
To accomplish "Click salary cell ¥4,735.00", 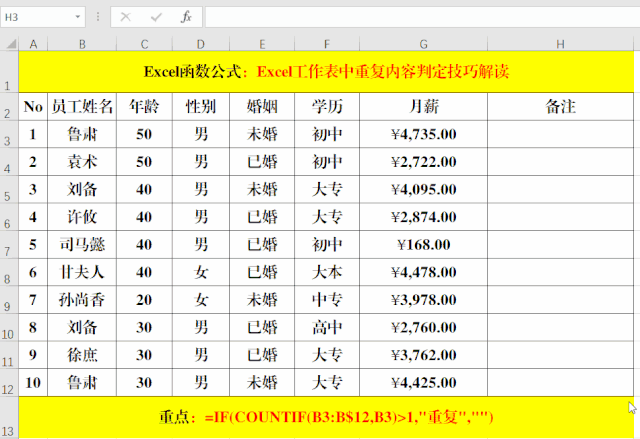I will pos(423,134).
